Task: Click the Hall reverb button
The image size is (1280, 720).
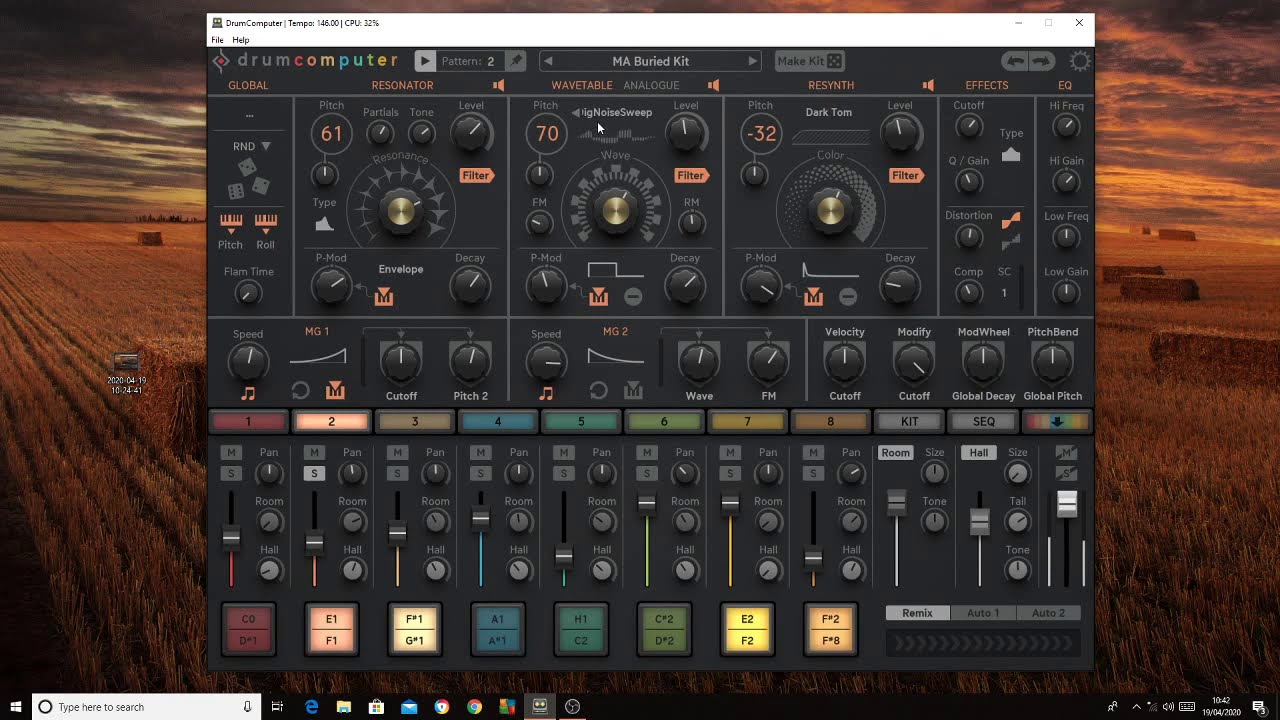Action: click(x=979, y=453)
